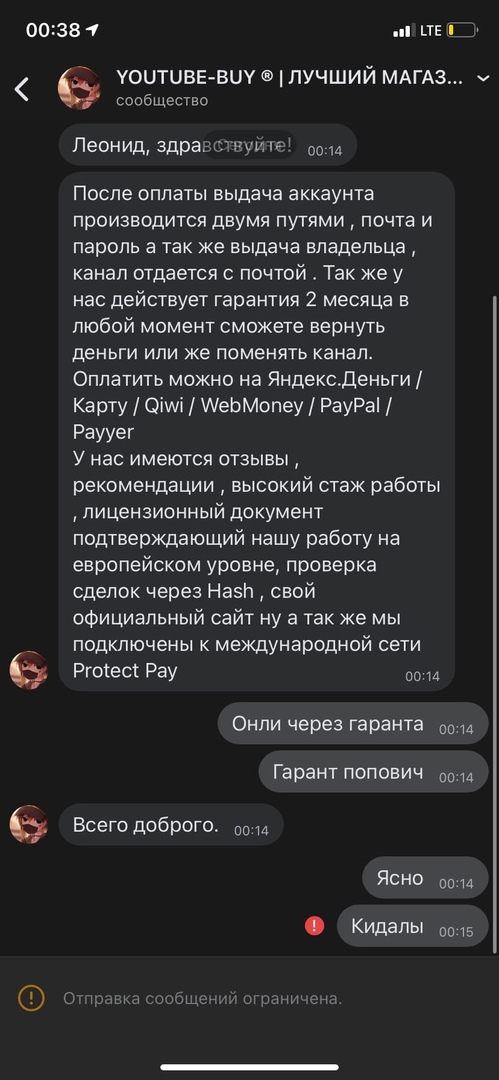
Task: Select the 'Кидалы' message bubble
Action: tap(412, 926)
